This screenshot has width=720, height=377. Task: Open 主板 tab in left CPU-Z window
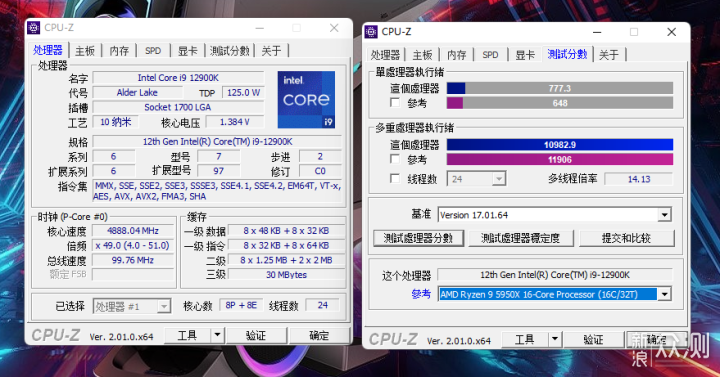coord(85,51)
